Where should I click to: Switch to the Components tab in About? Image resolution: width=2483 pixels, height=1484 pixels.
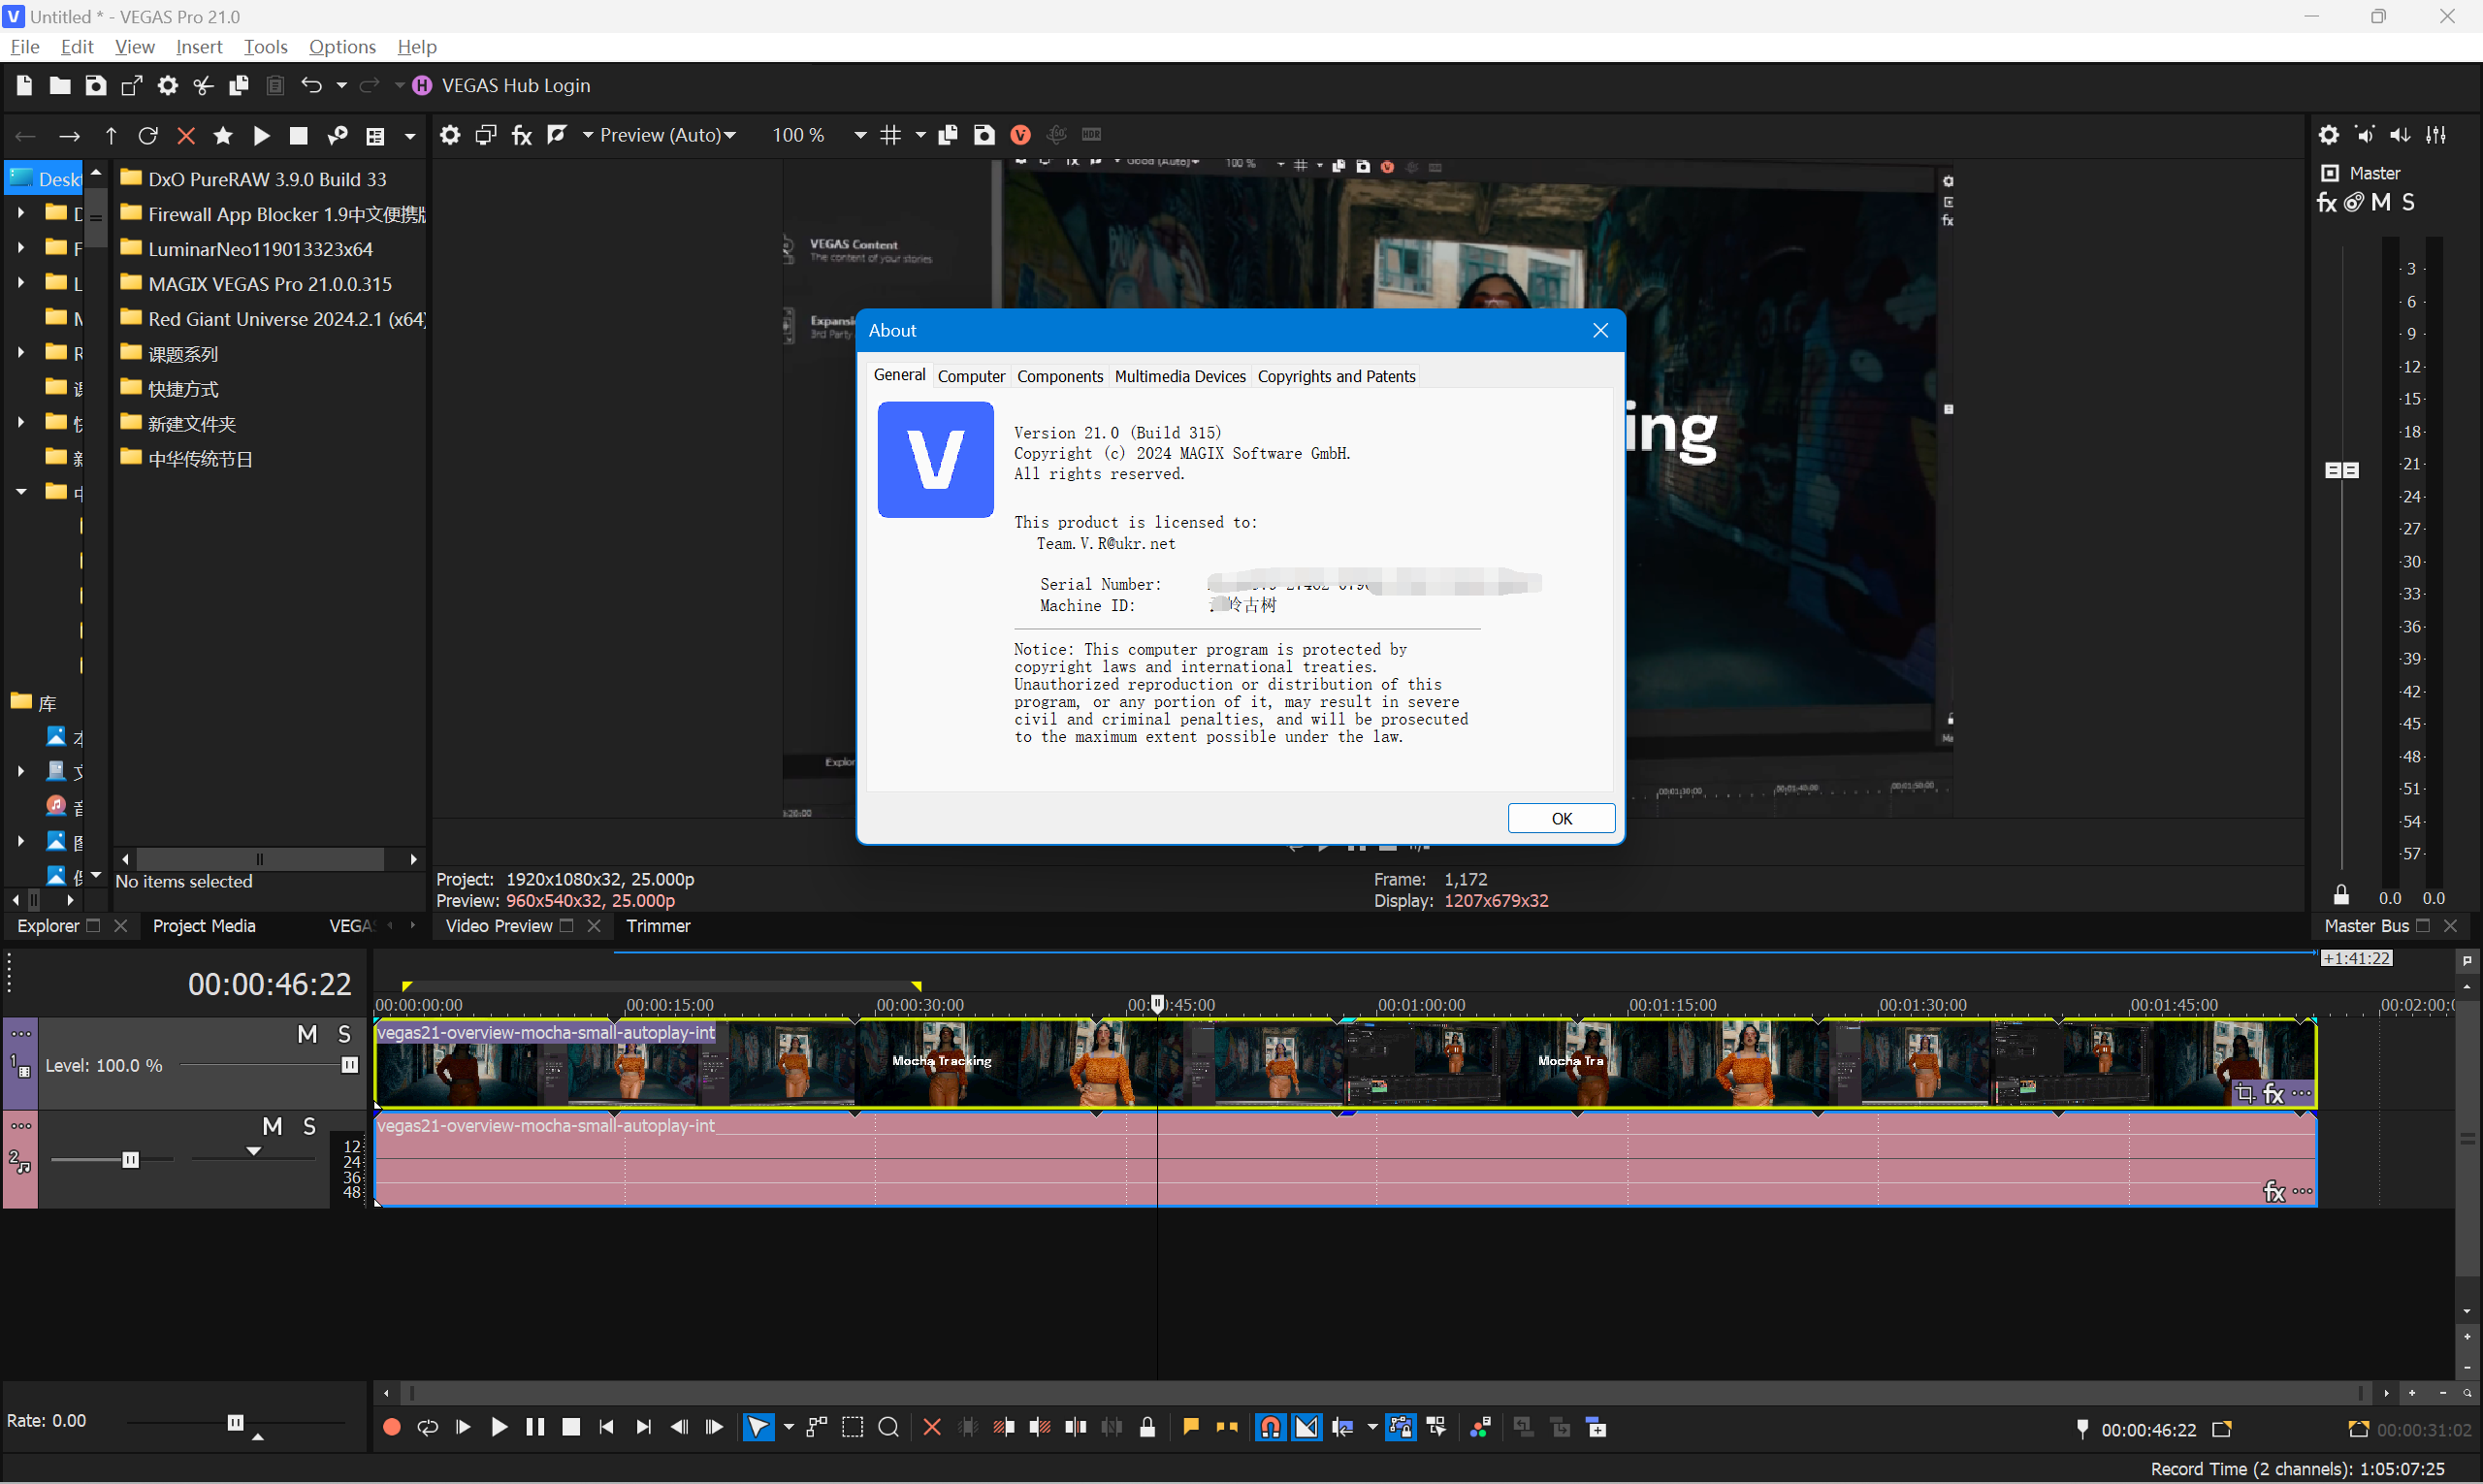tap(1059, 376)
